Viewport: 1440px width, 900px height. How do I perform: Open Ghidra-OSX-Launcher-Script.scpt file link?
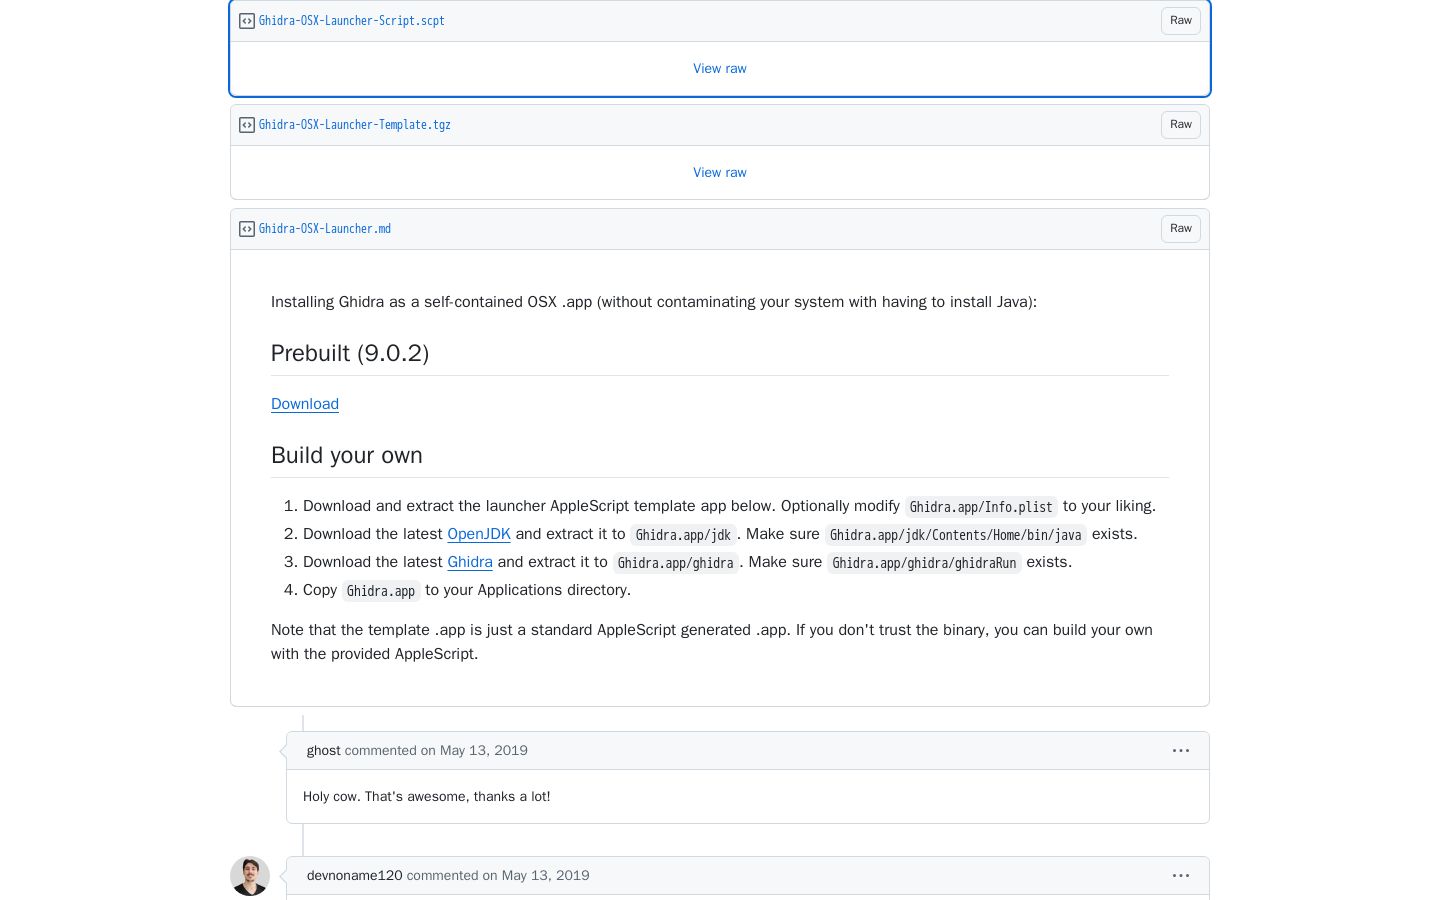(352, 21)
